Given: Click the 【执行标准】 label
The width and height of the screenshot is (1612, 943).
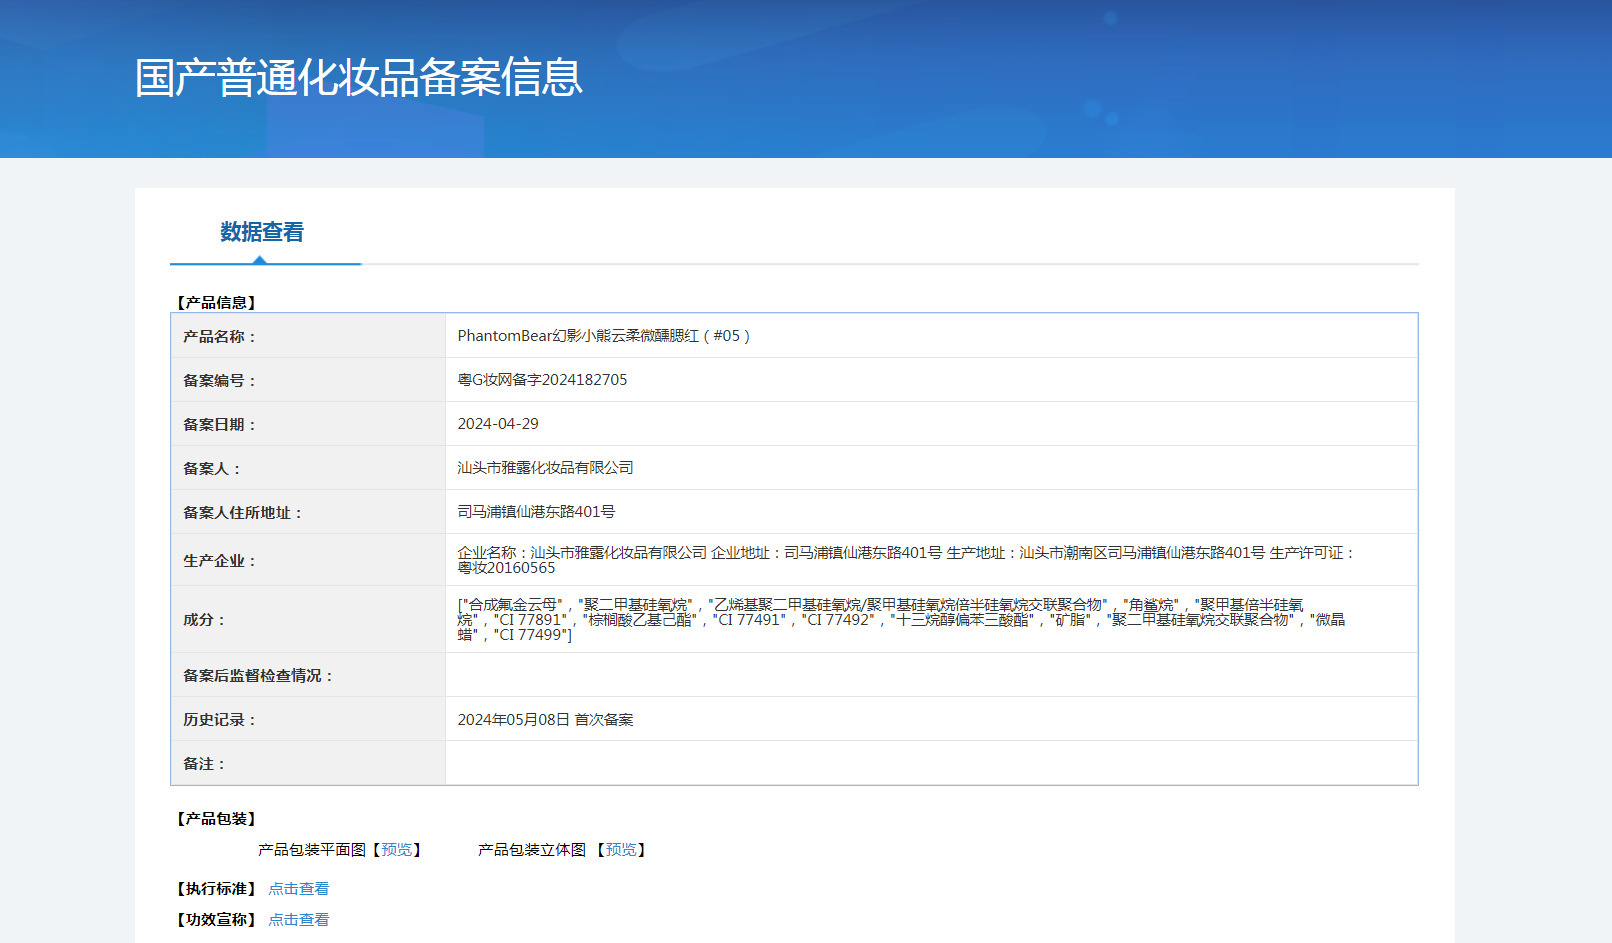Looking at the screenshot, I should [x=217, y=889].
